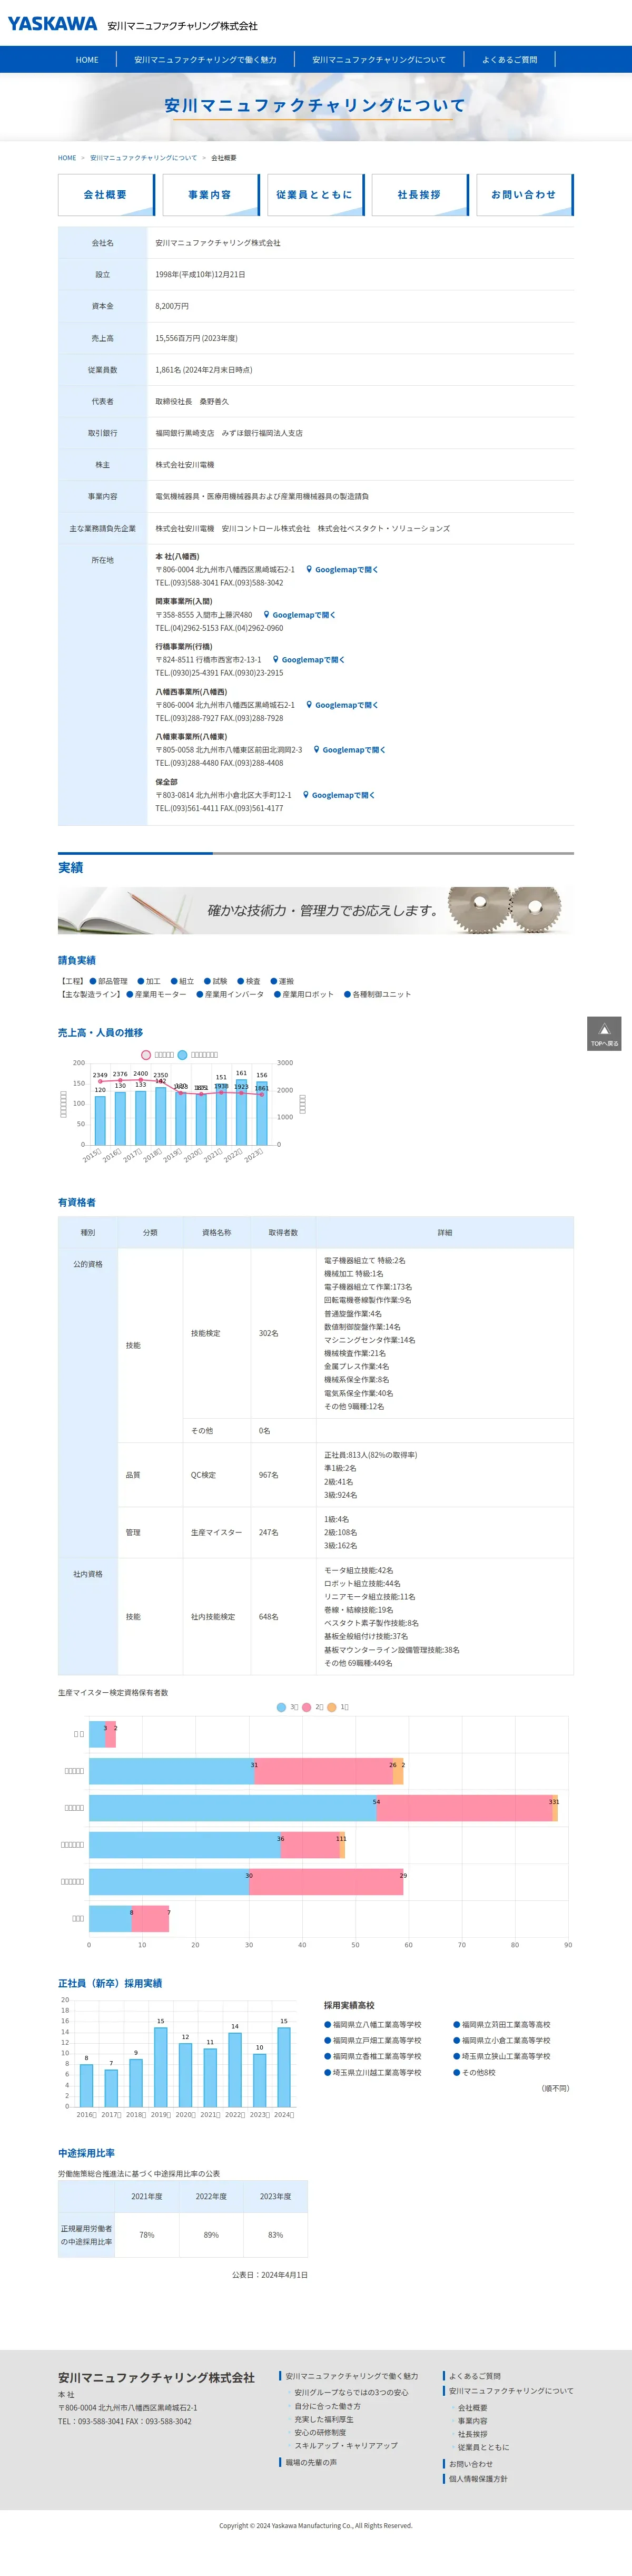Click breadcrumb link 安川マニュファクチャリングについて
Viewport: 632px width, 2576px height.
pyautogui.click(x=143, y=158)
